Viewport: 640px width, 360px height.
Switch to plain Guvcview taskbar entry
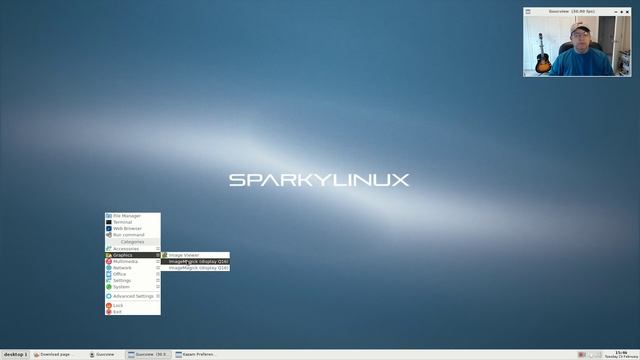(102, 354)
